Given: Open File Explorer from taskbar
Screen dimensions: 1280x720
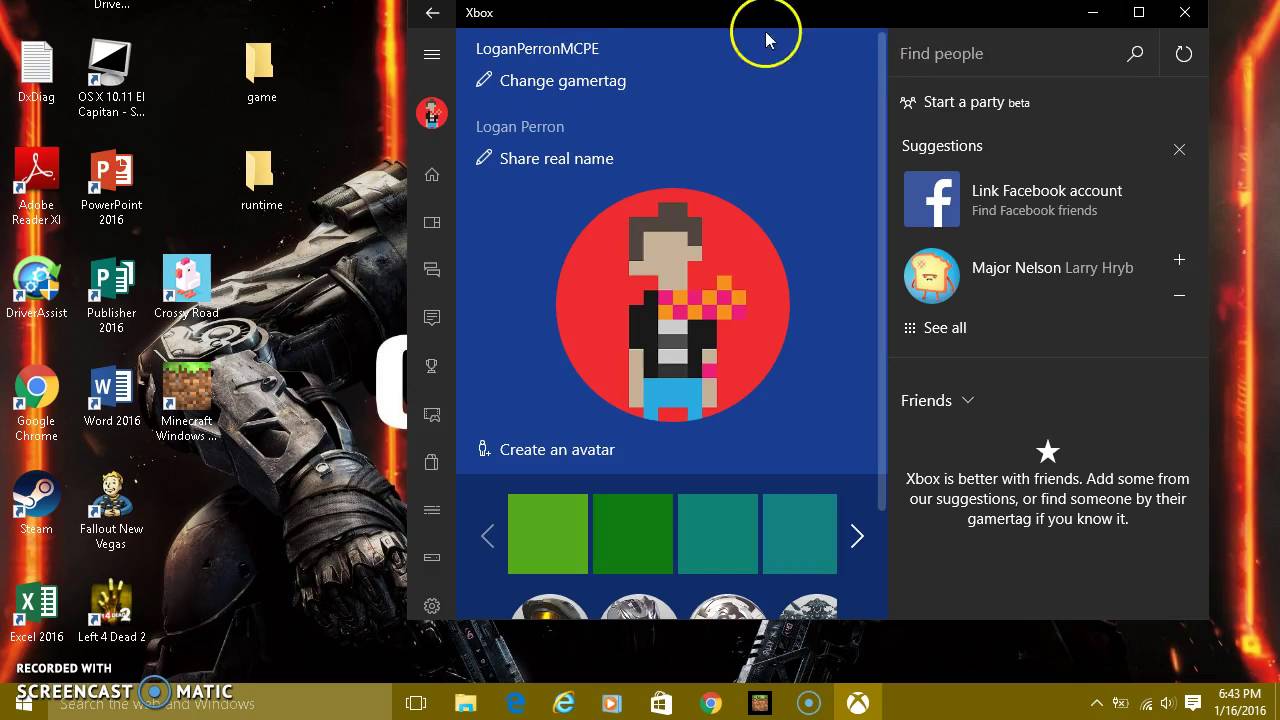Looking at the screenshot, I should click(x=466, y=704).
